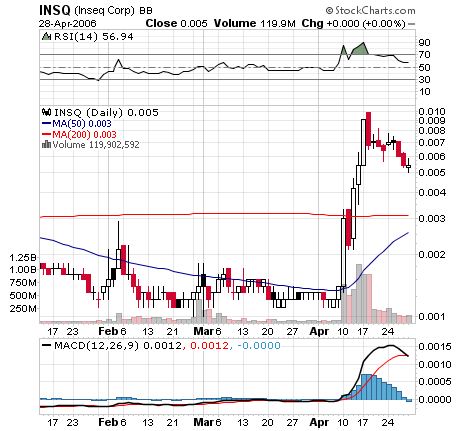The width and height of the screenshot is (460, 431).
Task: Select the blue MA(50) line swatch
Action: coord(46,123)
